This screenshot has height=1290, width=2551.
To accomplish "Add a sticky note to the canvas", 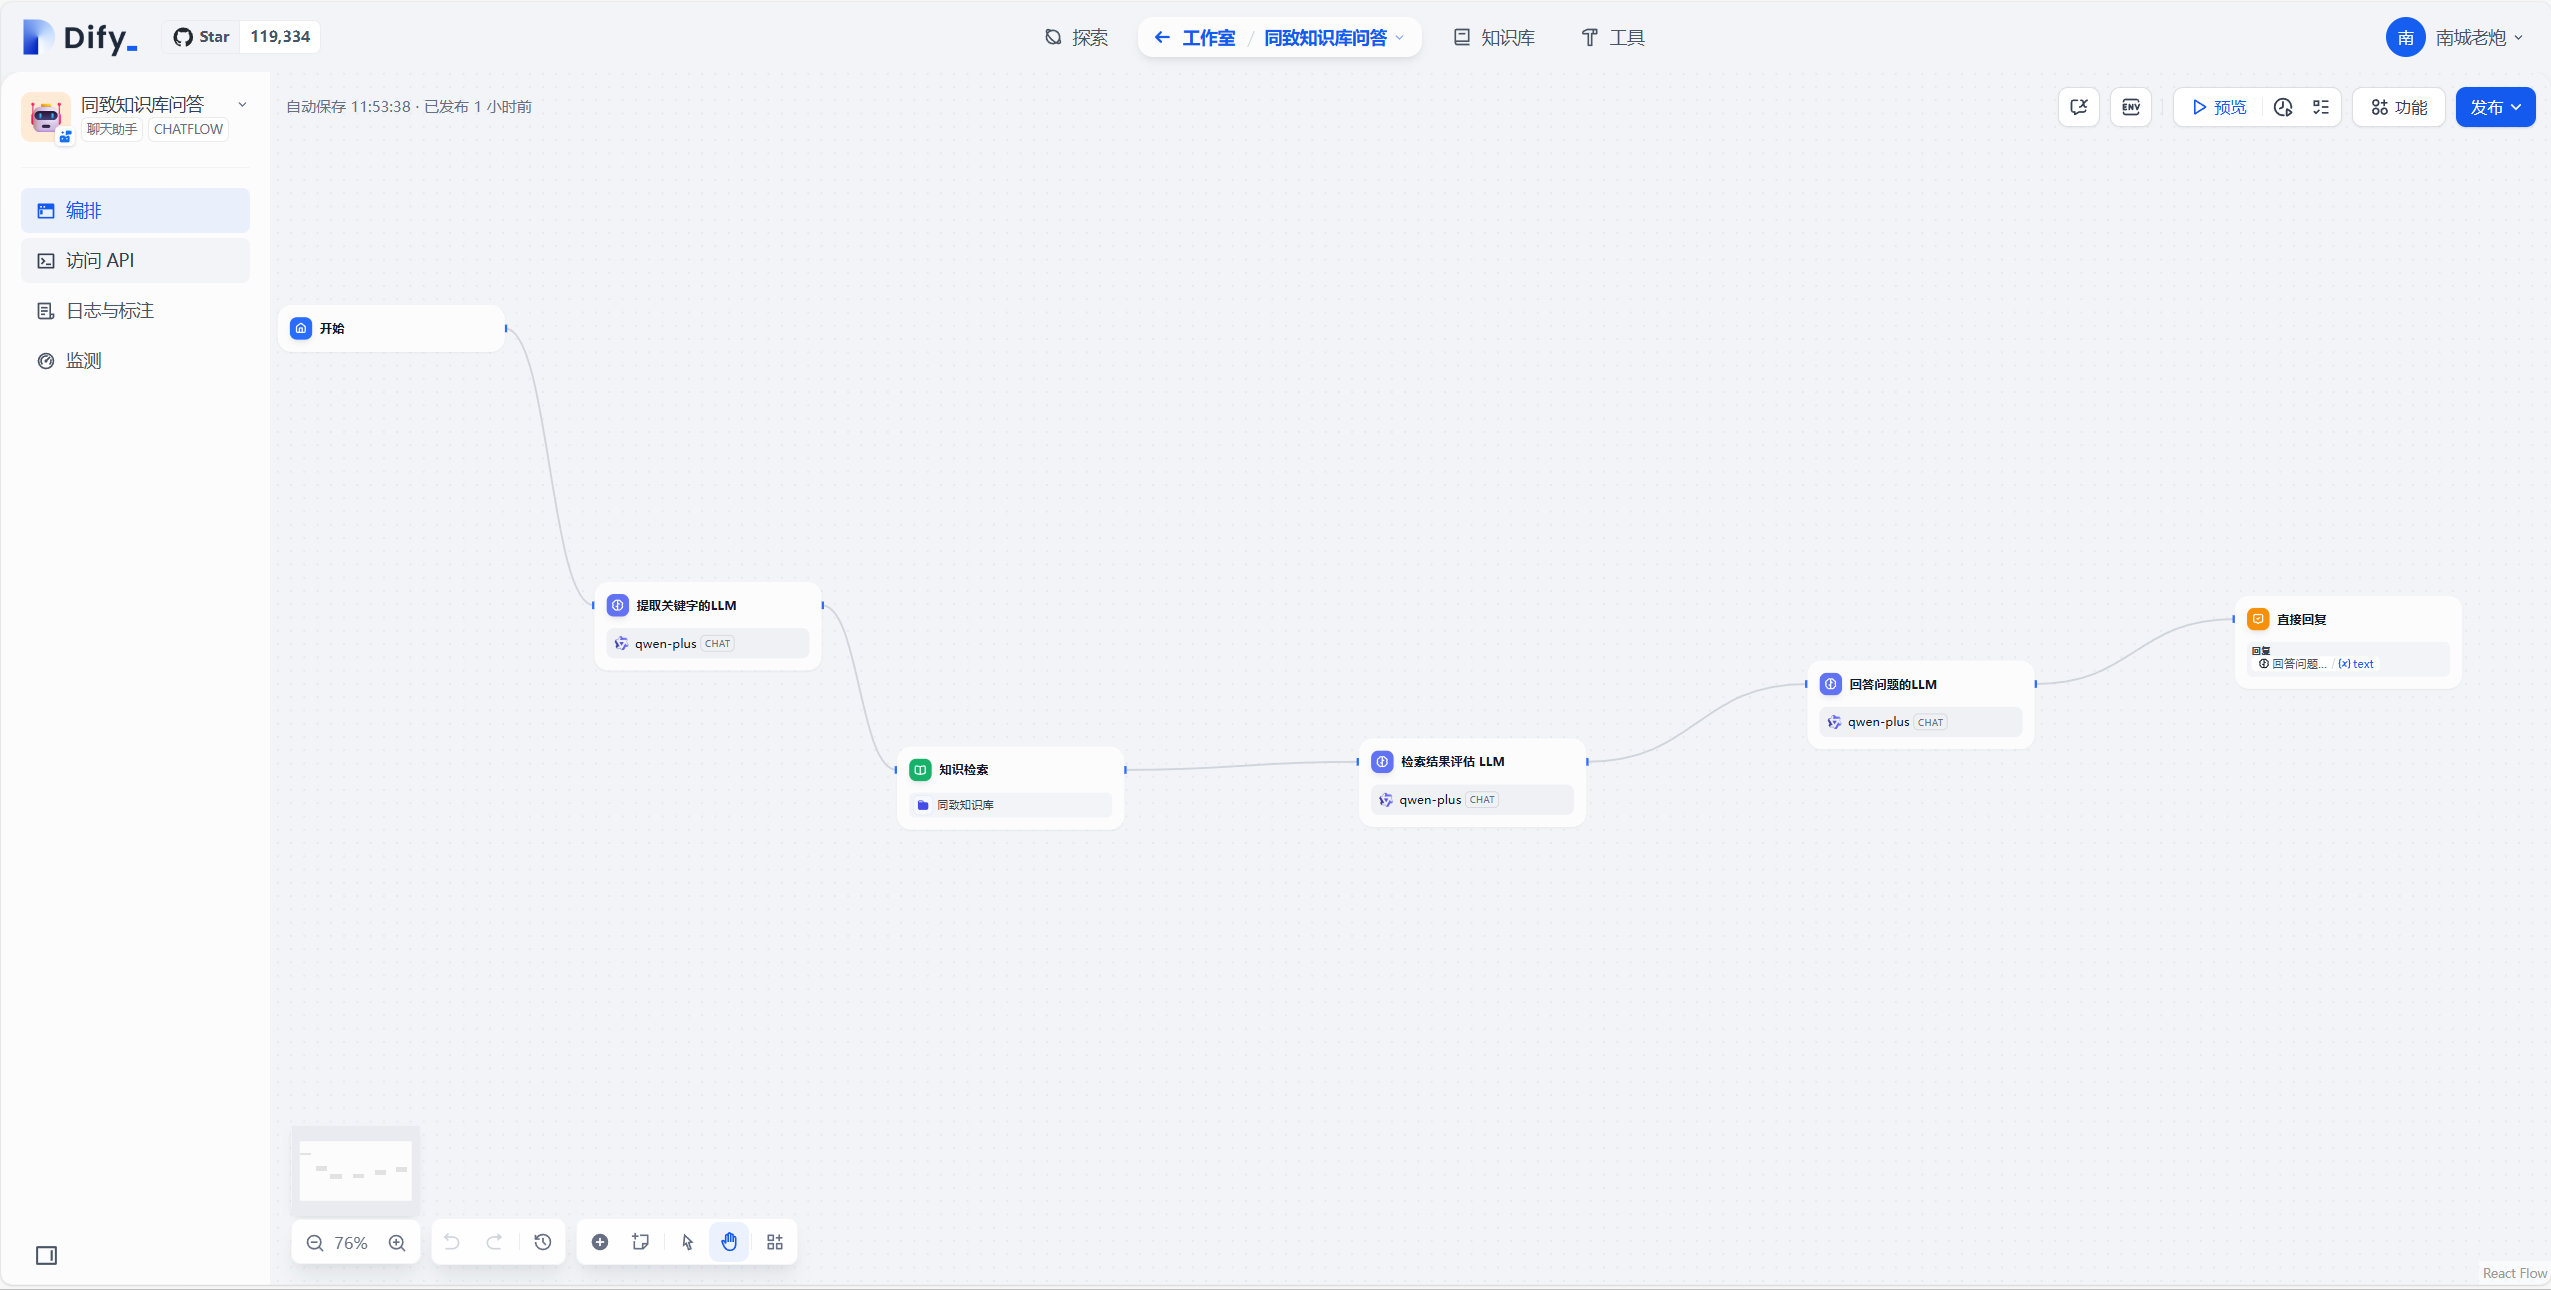I will tap(641, 1242).
